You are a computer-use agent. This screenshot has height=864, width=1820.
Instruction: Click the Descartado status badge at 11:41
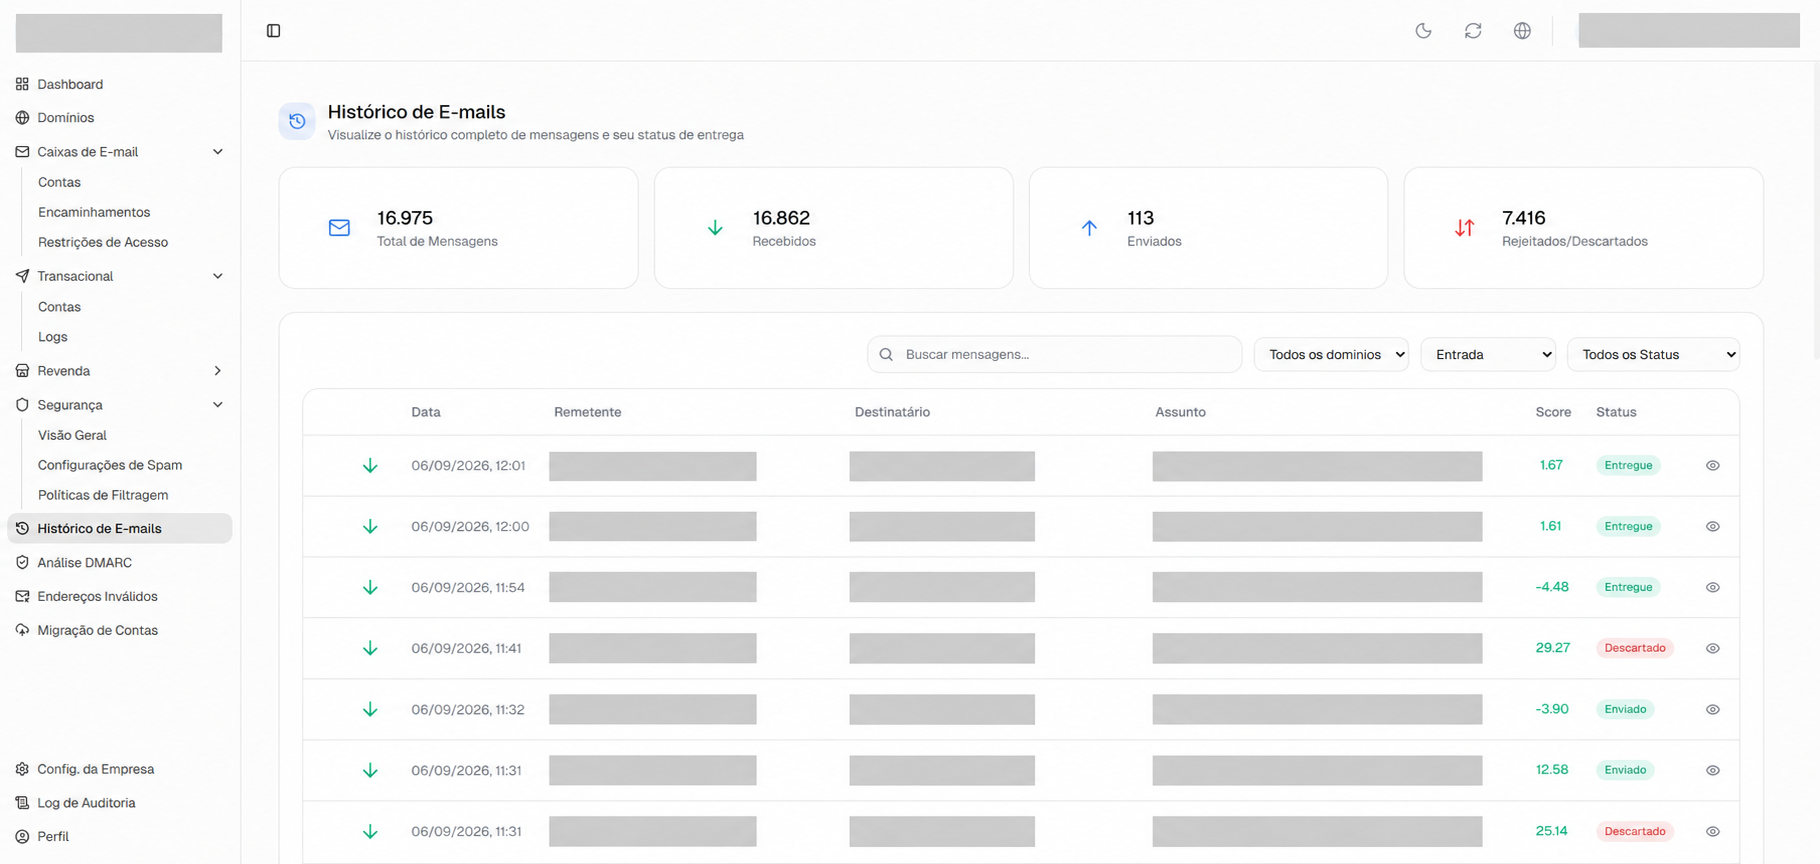click(1634, 648)
